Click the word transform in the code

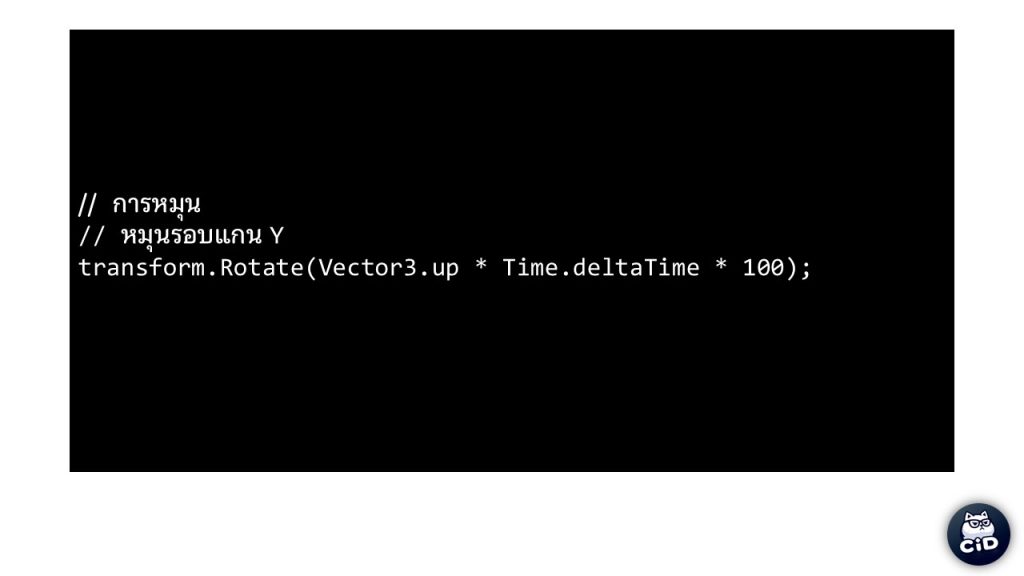pyautogui.click(x=142, y=268)
